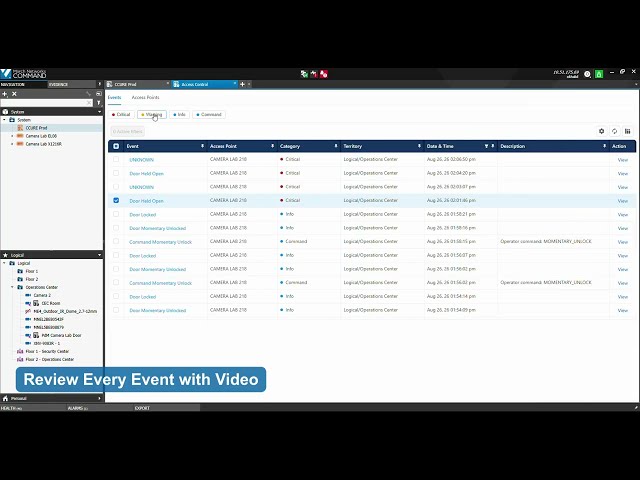Open the CCURE Prod workspace tab
The image size is (640, 480).
138,84
